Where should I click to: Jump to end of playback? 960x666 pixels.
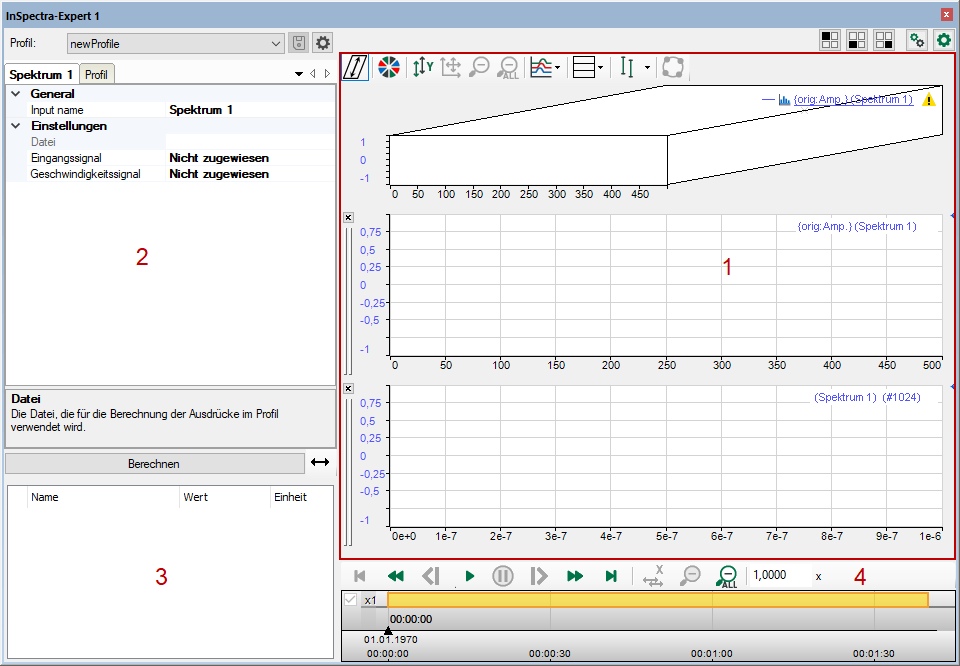[610, 576]
